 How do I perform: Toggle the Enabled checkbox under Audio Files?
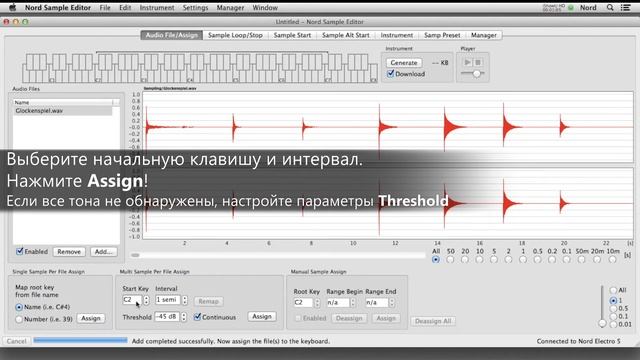[19, 251]
